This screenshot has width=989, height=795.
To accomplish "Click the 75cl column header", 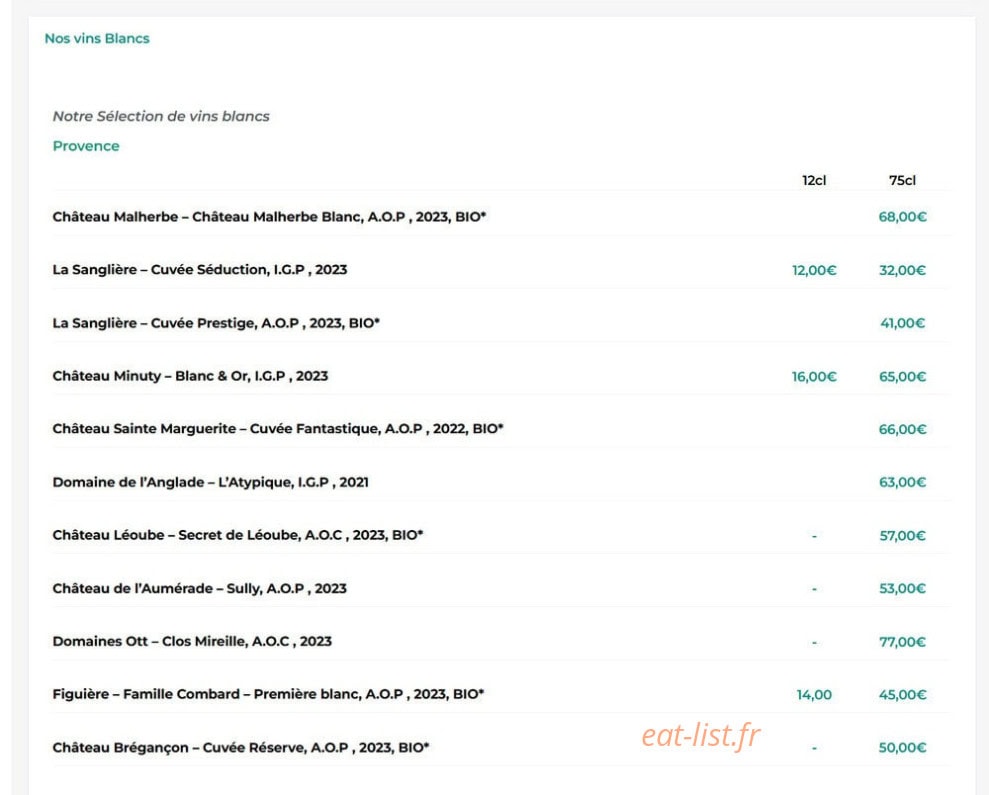I will pos(902,180).
